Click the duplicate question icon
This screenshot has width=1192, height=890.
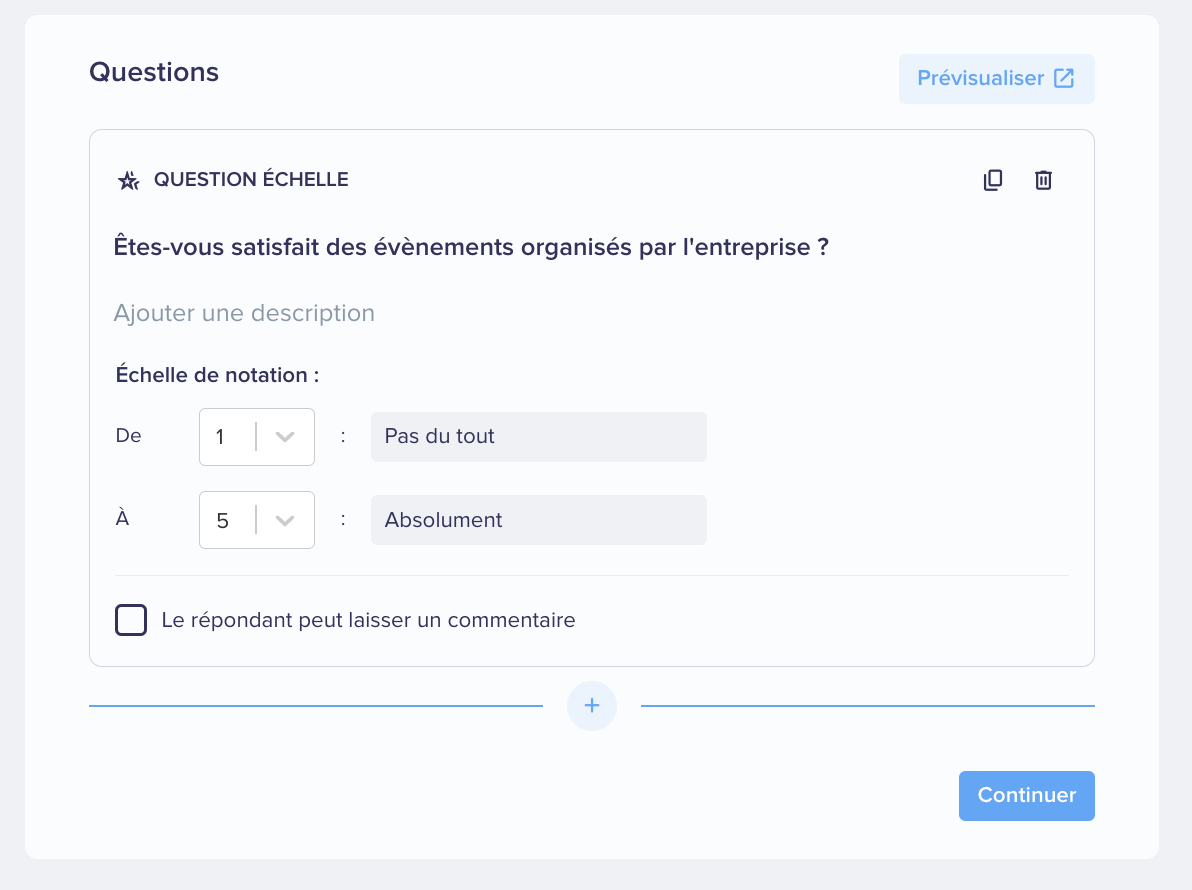point(993,180)
